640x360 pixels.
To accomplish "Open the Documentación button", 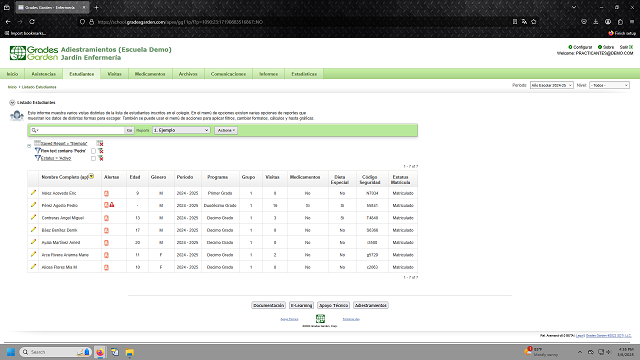I will tap(268, 305).
